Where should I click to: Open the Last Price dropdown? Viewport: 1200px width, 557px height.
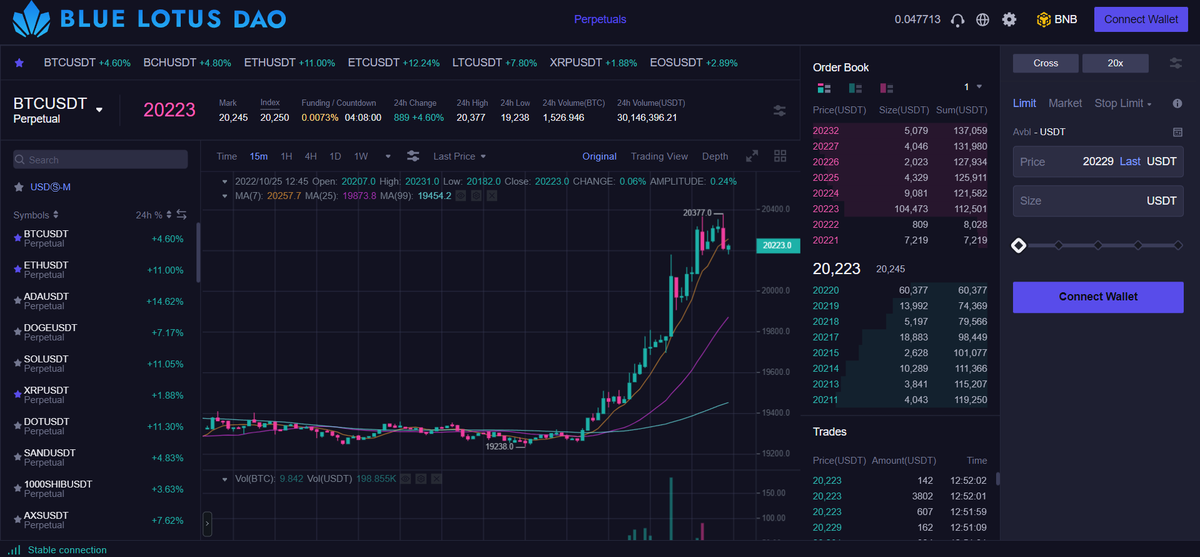[459, 156]
